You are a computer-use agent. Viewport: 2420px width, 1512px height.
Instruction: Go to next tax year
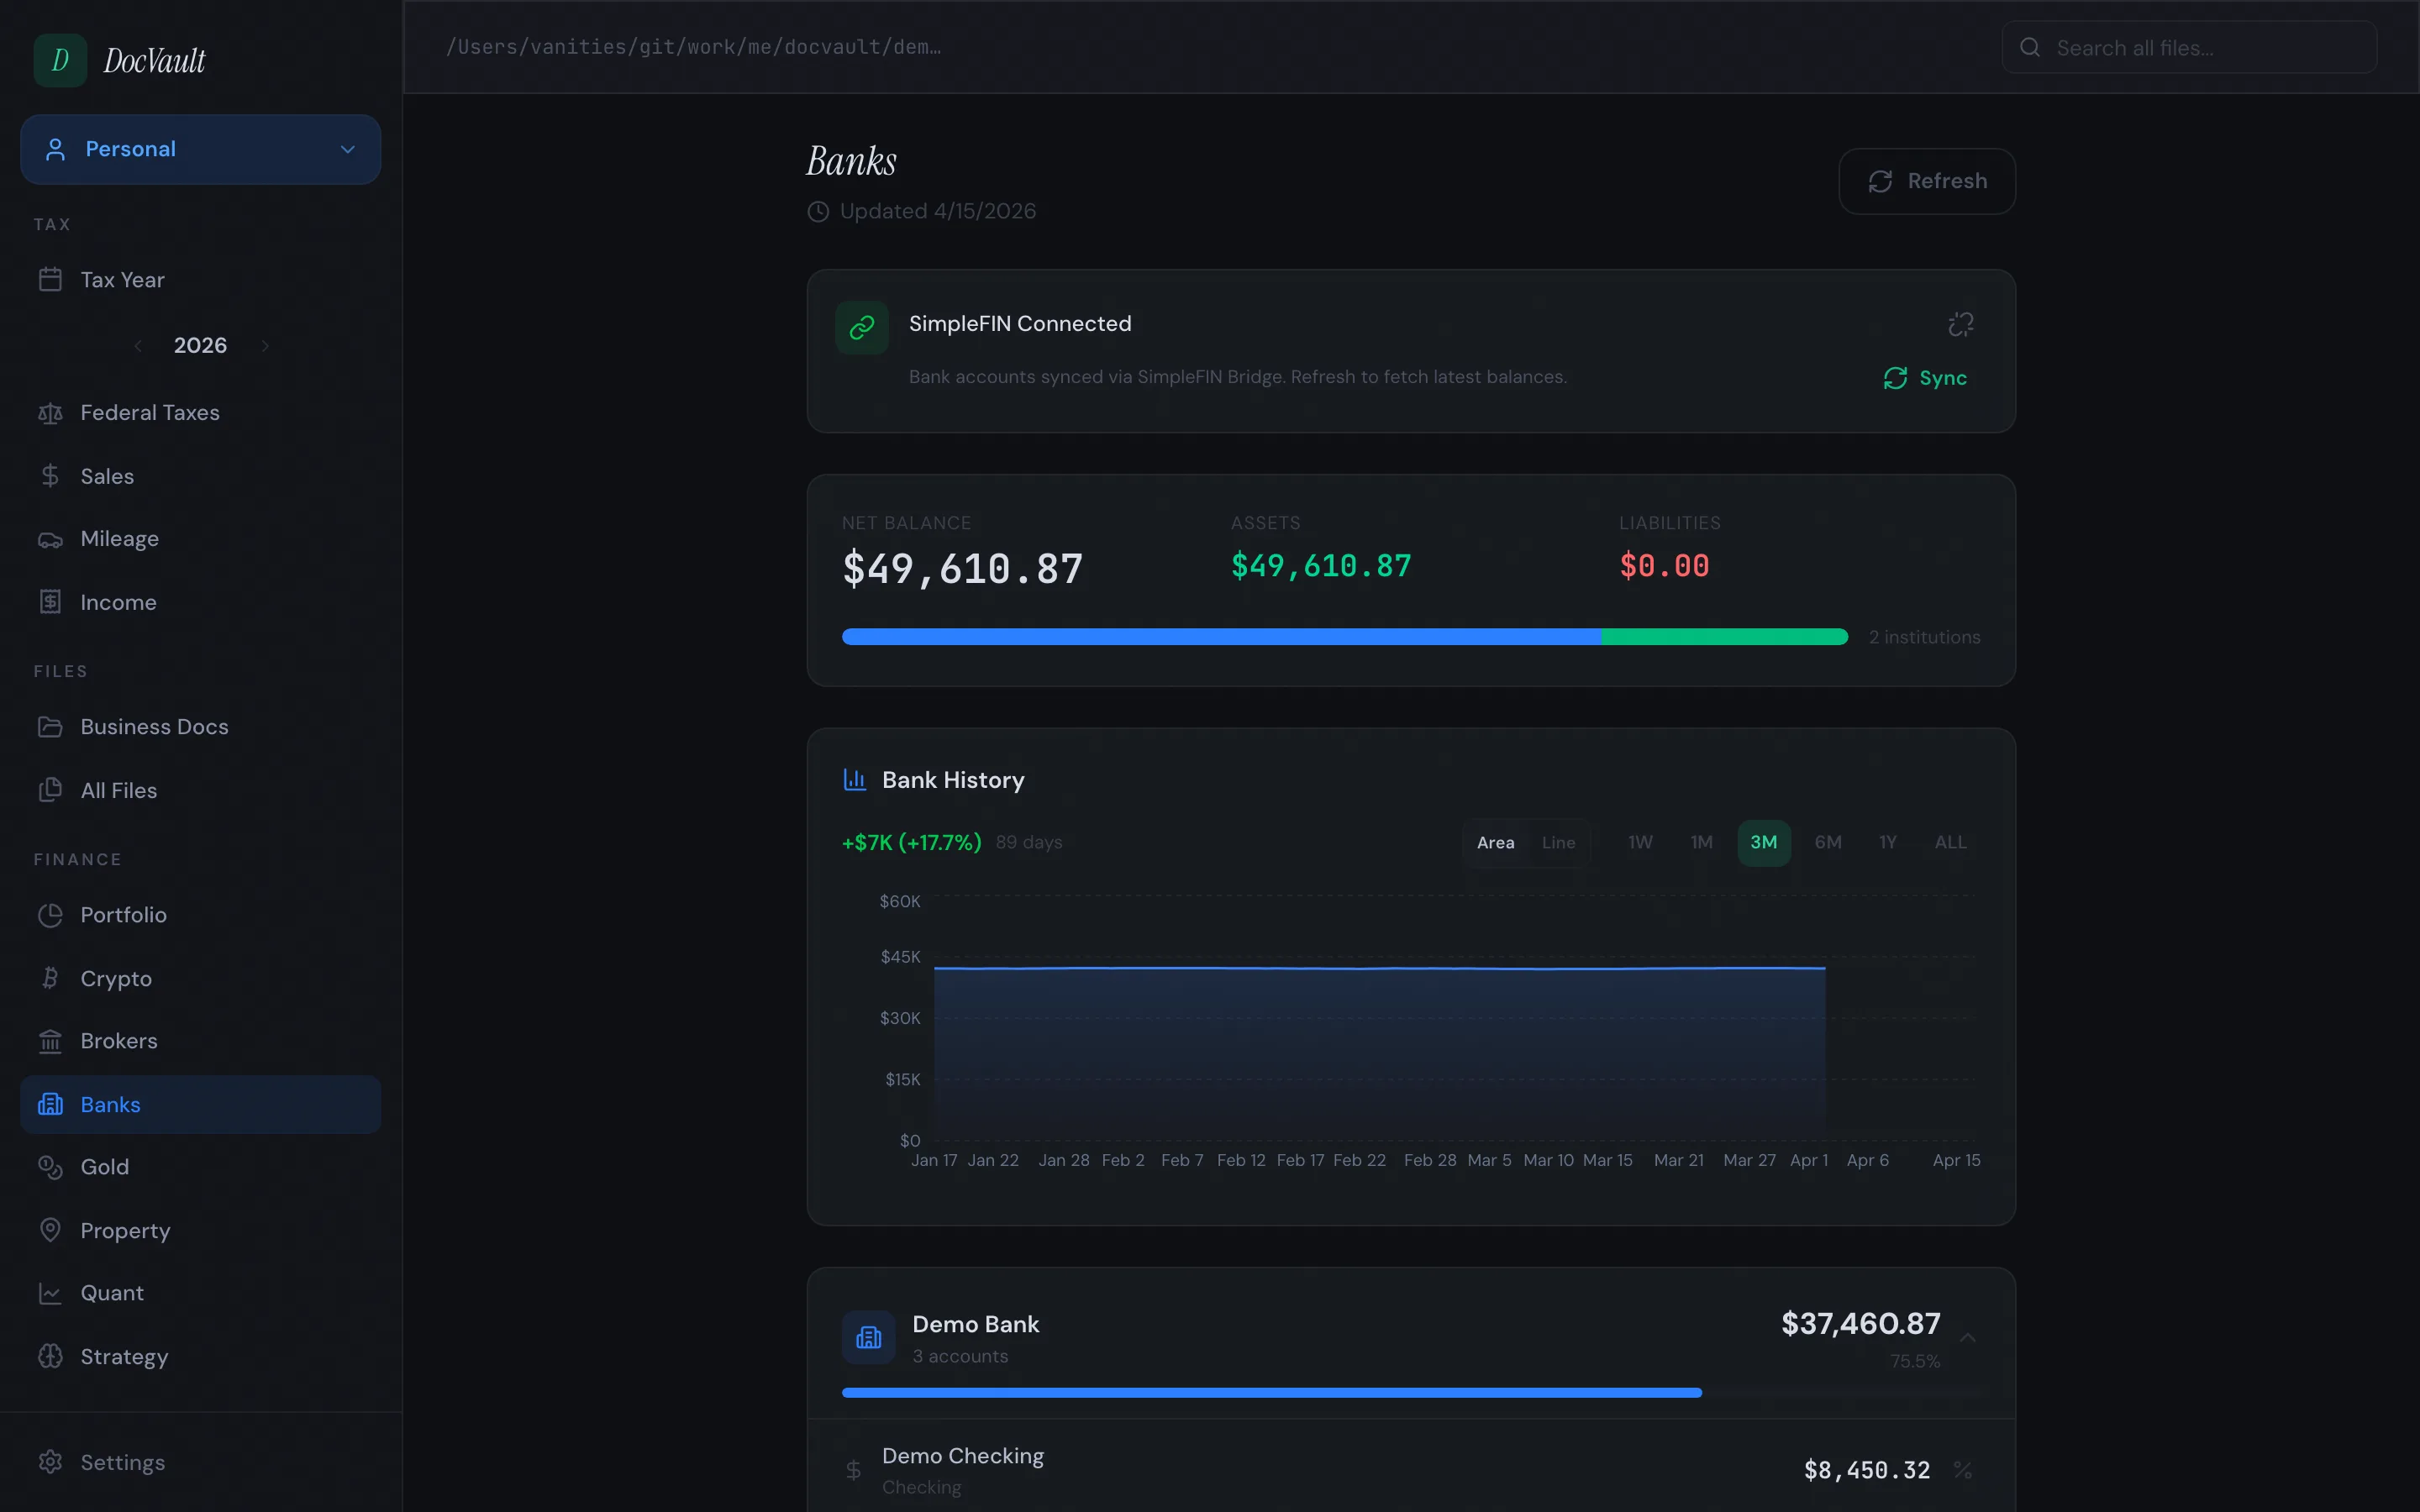(265, 346)
